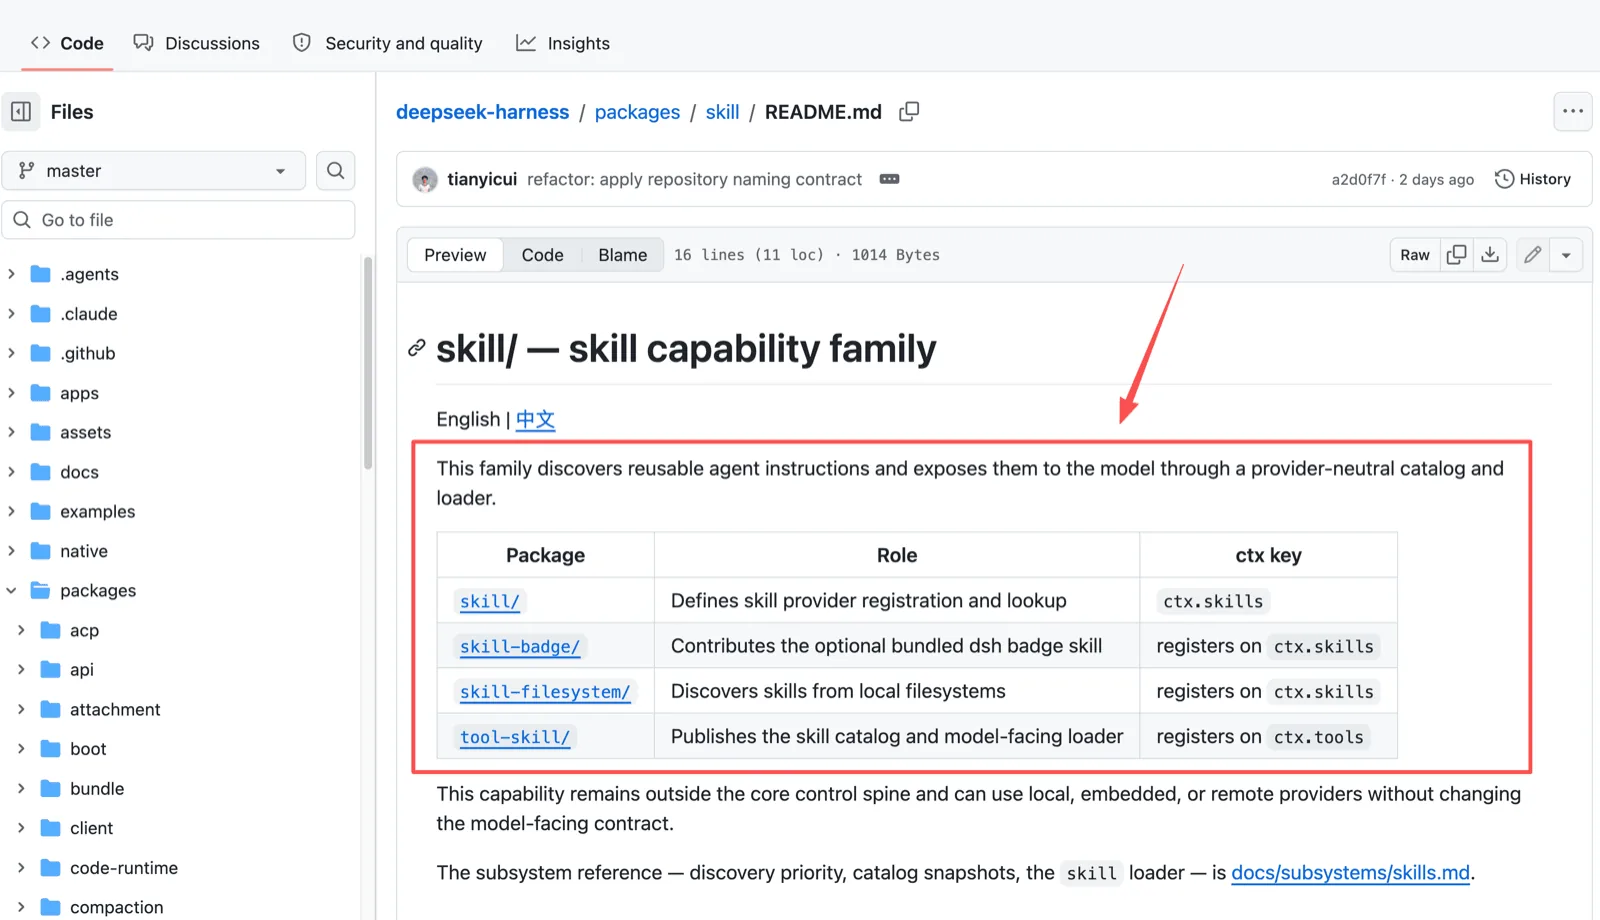This screenshot has width=1600, height=920.
Task: Click the Go to file field
Action: pos(179,220)
